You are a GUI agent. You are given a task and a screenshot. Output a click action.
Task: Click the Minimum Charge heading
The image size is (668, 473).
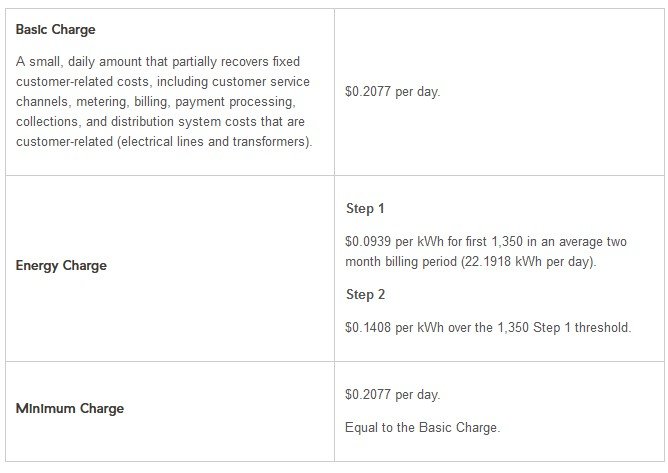[x=70, y=408]
